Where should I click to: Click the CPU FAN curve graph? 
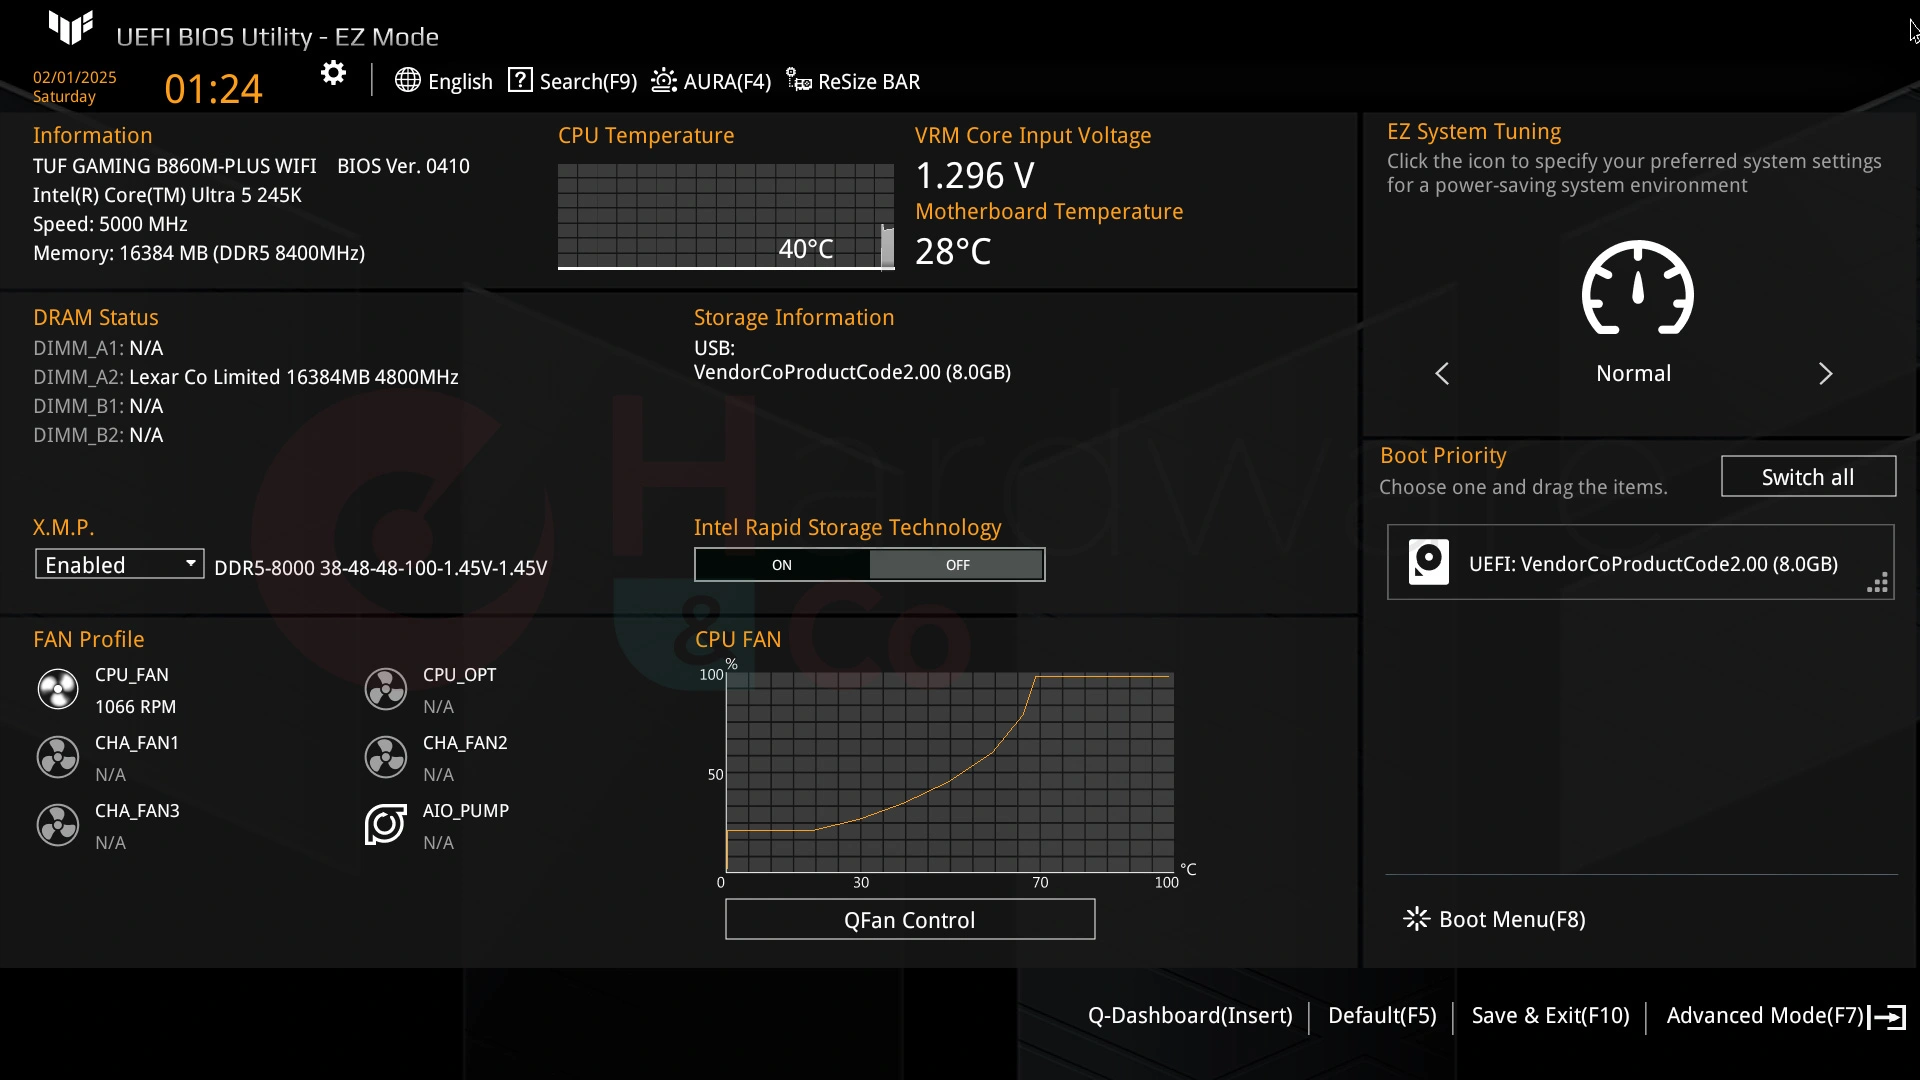pos(950,773)
